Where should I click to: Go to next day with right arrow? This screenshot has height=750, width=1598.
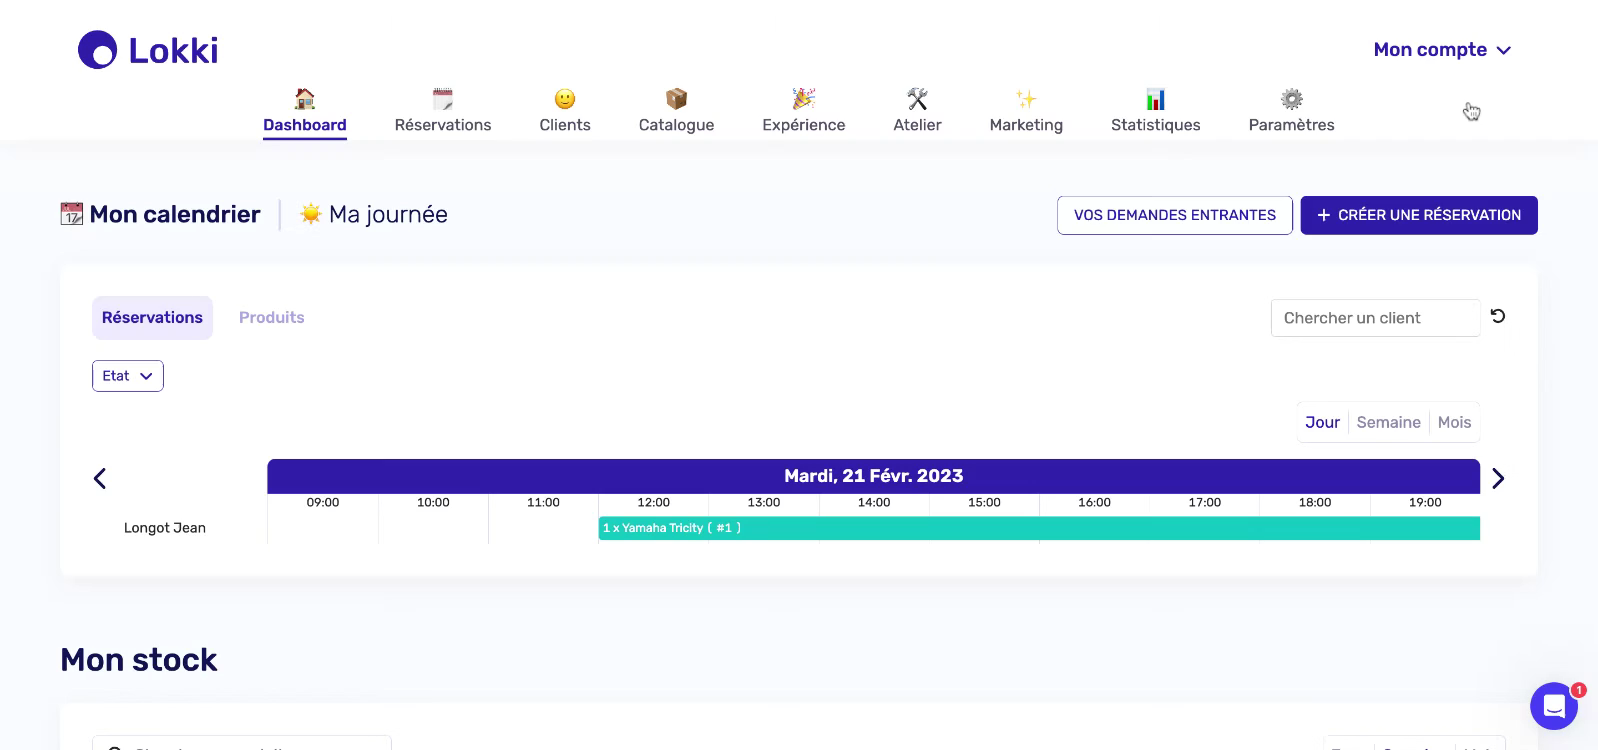coord(1498,478)
